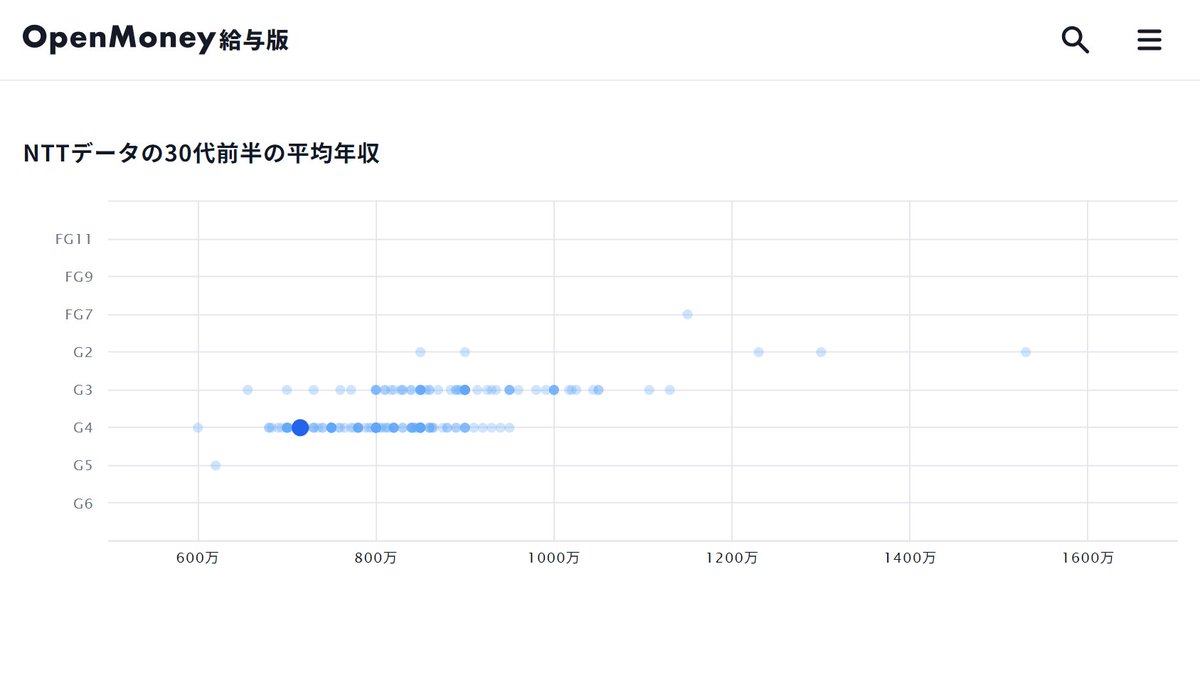Select the G5 data point near 620万

coord(215,465)
